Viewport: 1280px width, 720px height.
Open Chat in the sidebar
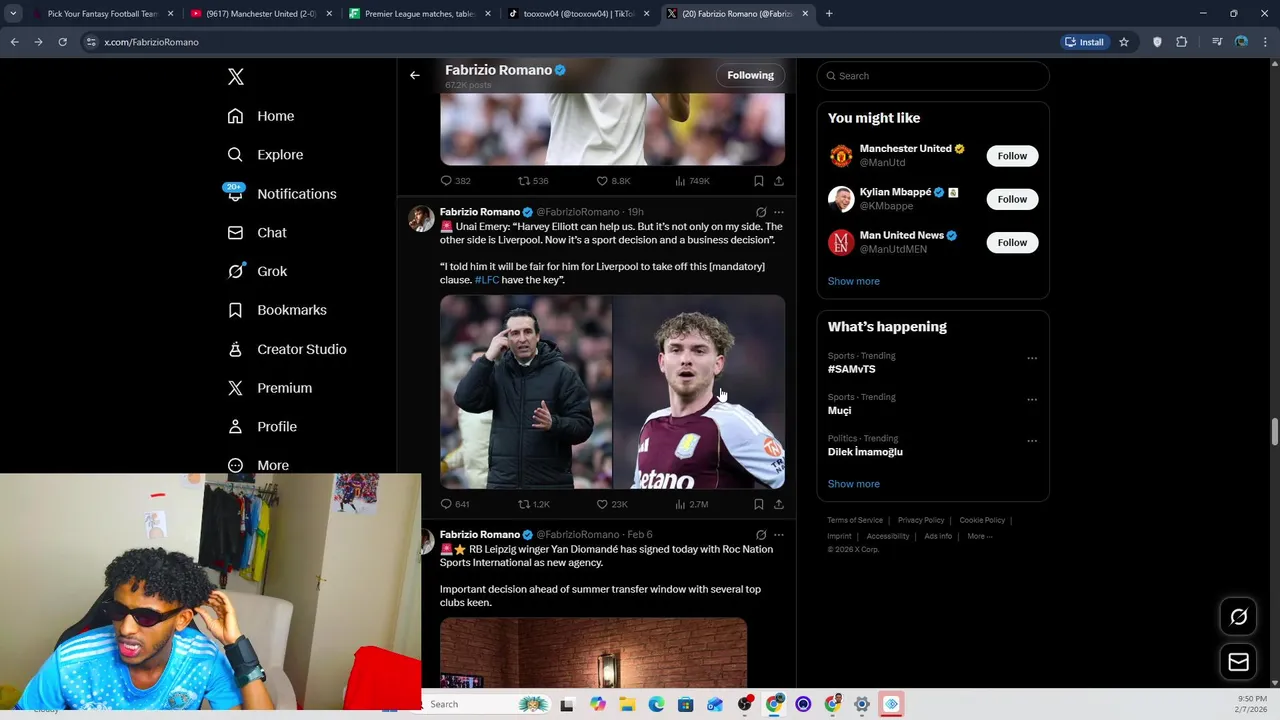coord(257,233)
